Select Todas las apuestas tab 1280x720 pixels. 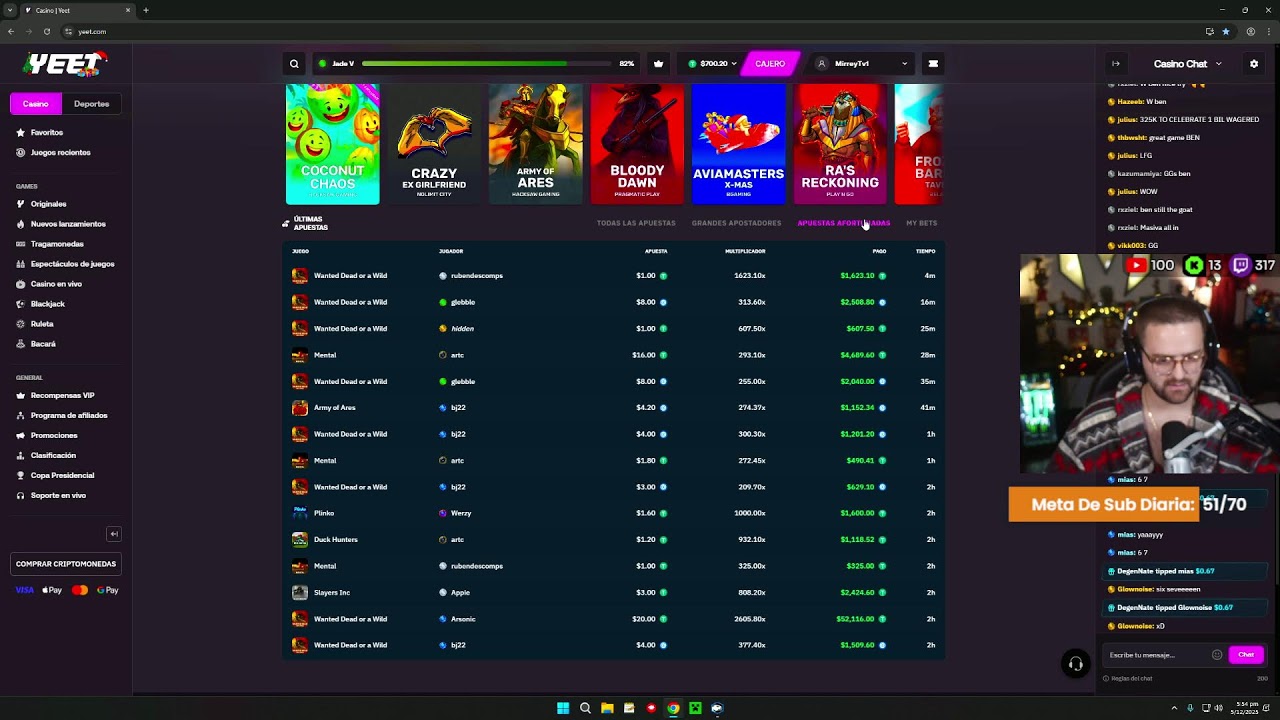point(636,223)
